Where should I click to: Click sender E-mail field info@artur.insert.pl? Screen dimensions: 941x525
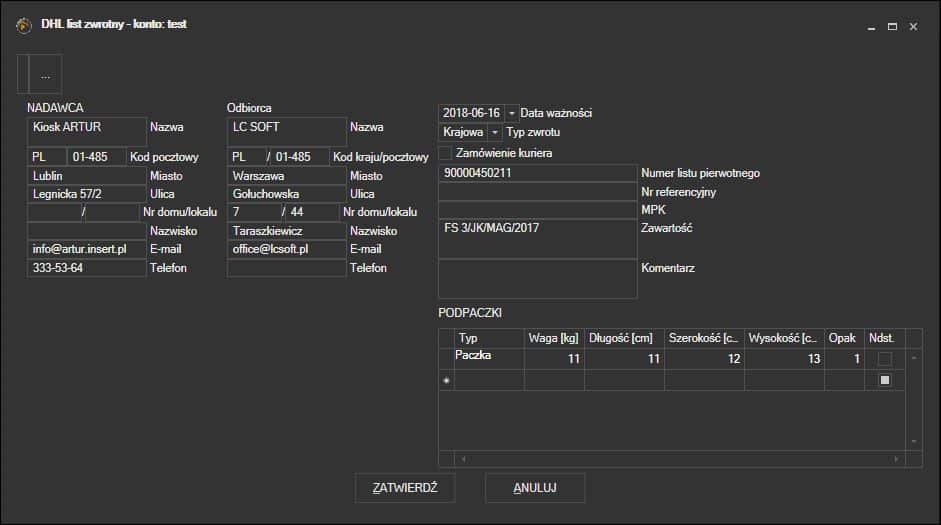(87, 249)
